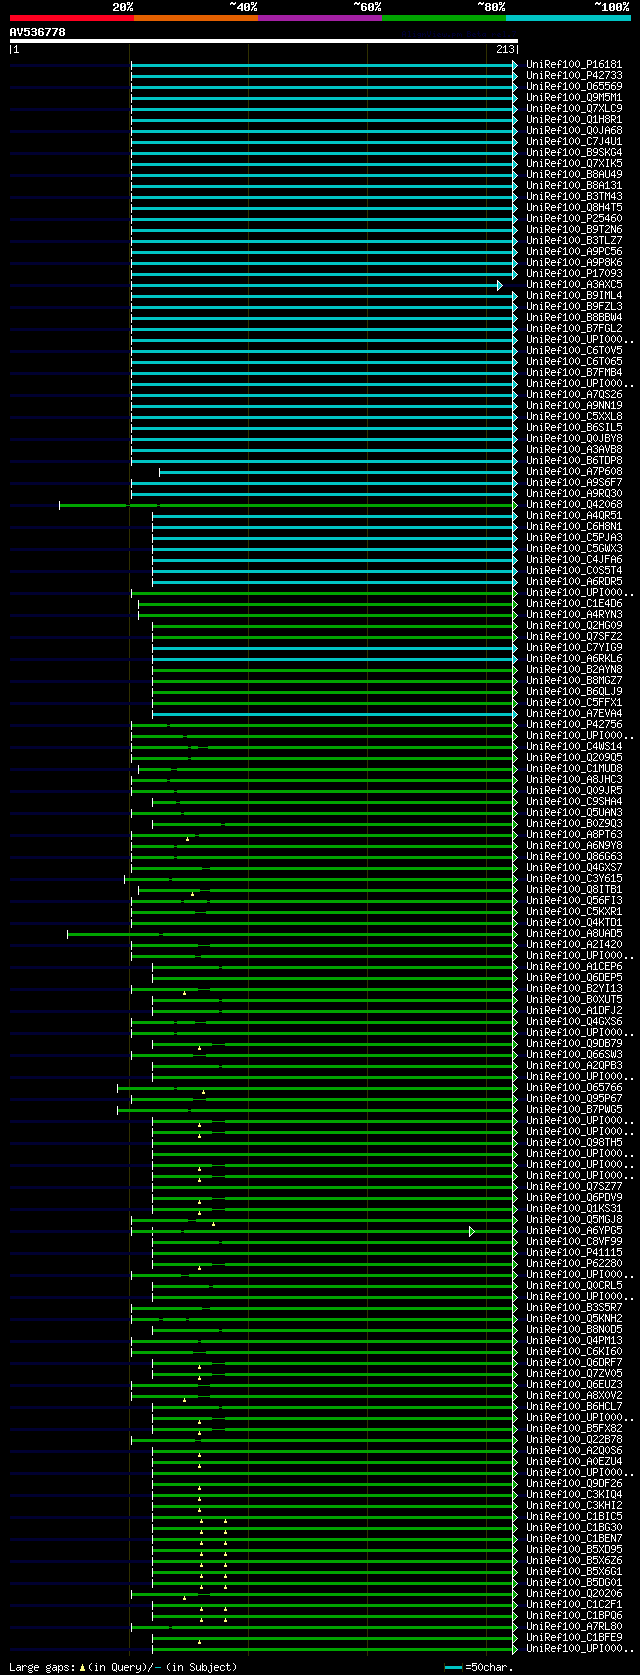
Task: Select hit label UniRef100_A7P608
Action: click(574, 471)
